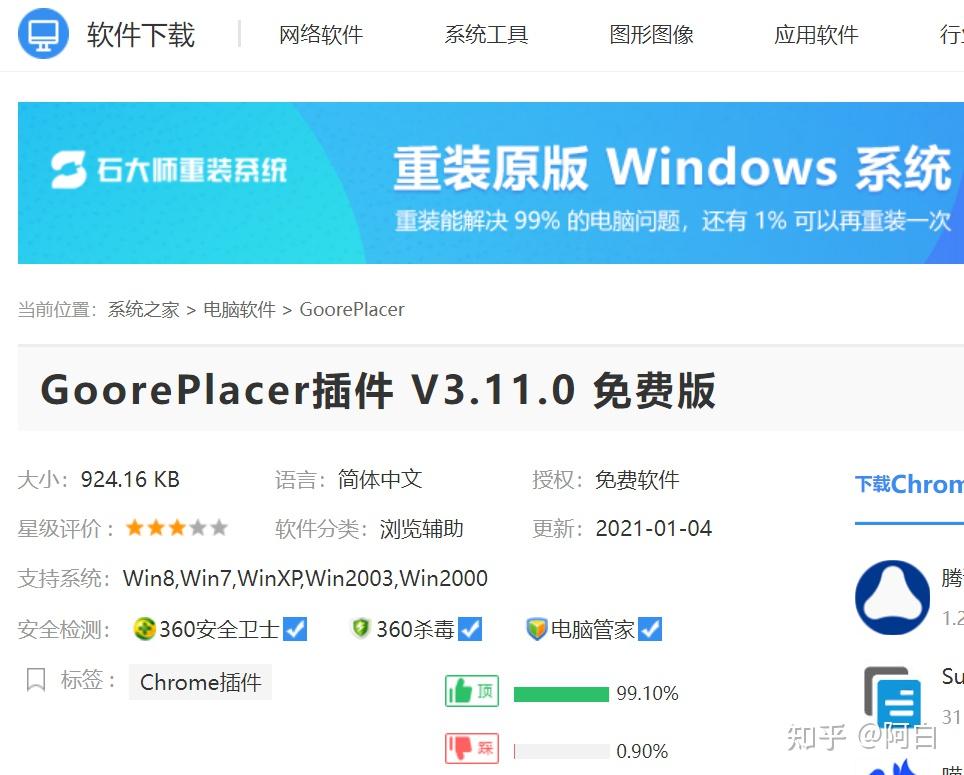Click the green 99.10% approval bar

[561, 694]
